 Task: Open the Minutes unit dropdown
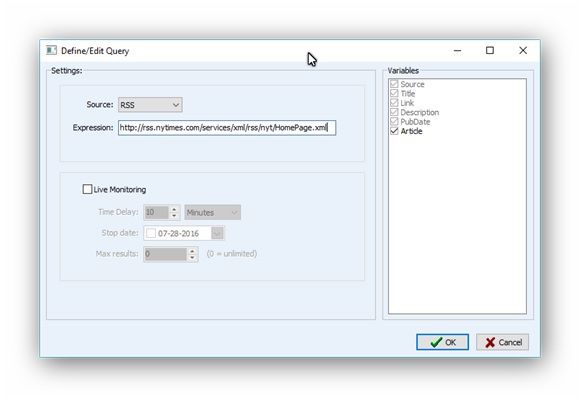(x=212, y=212)
